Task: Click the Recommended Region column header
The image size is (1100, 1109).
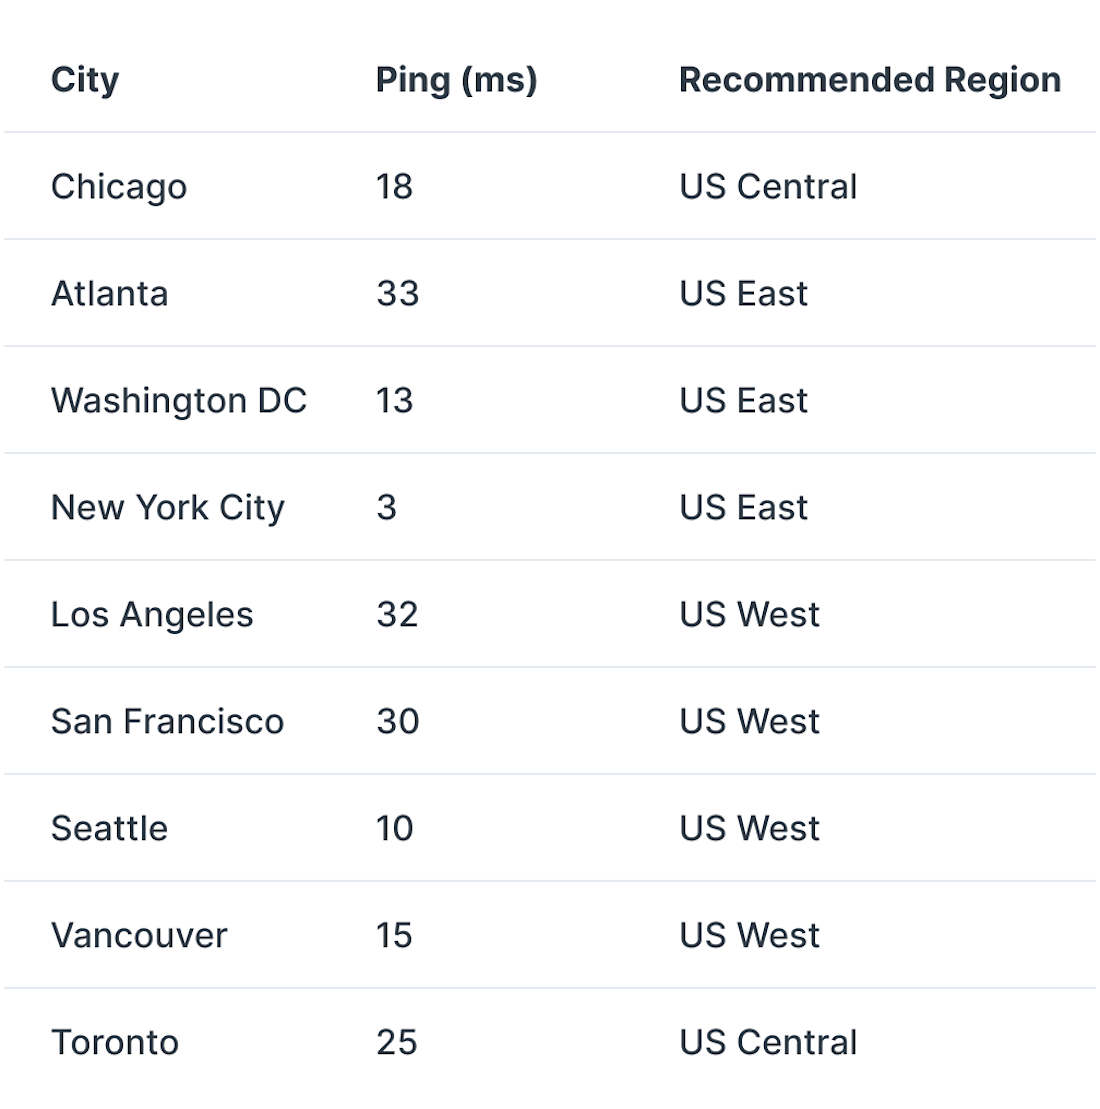Action: (x=870, y=79)
